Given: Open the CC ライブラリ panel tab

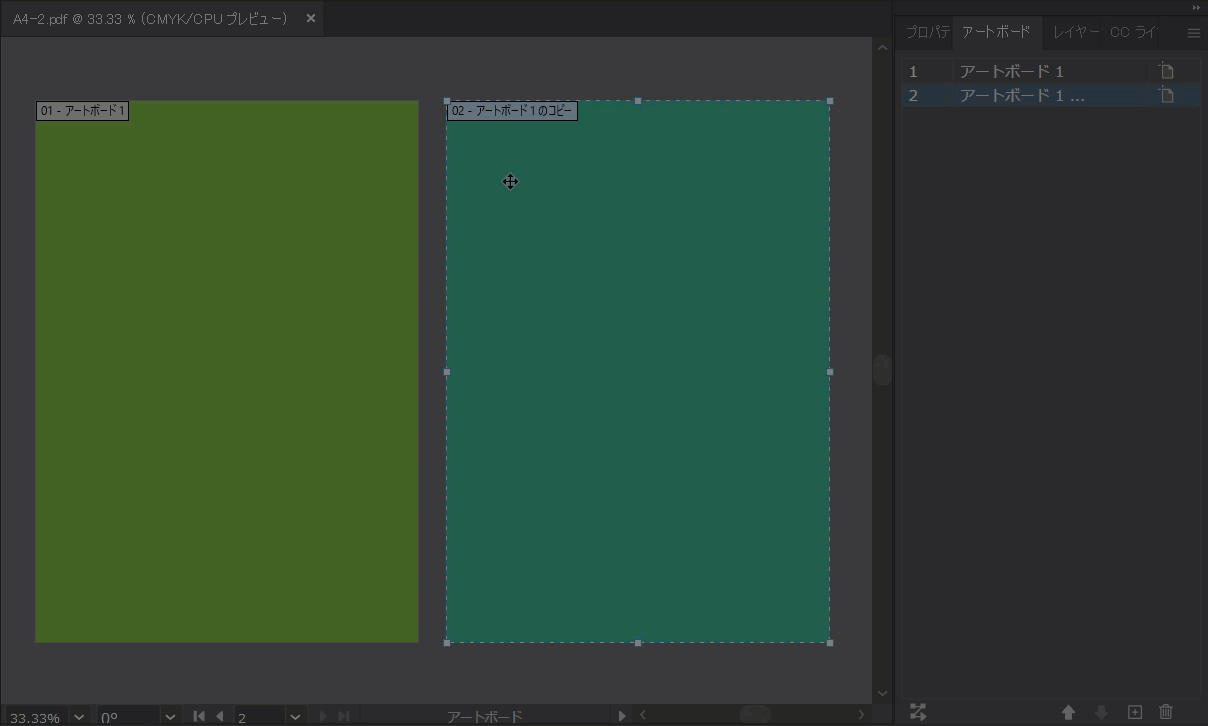Looking at the screenshot, I should (1133, 32).
